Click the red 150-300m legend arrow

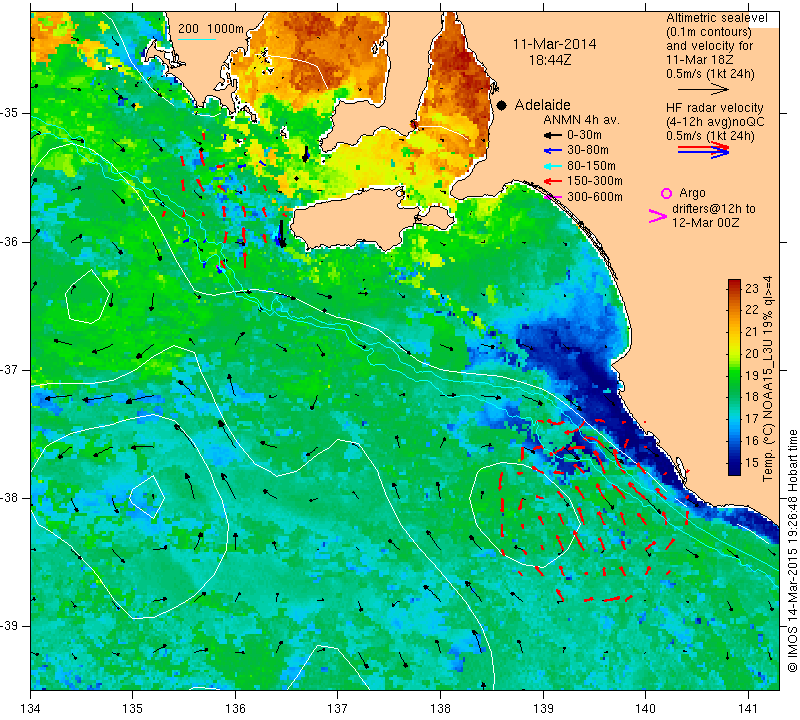pyautogui.click(x=552, y=181)
